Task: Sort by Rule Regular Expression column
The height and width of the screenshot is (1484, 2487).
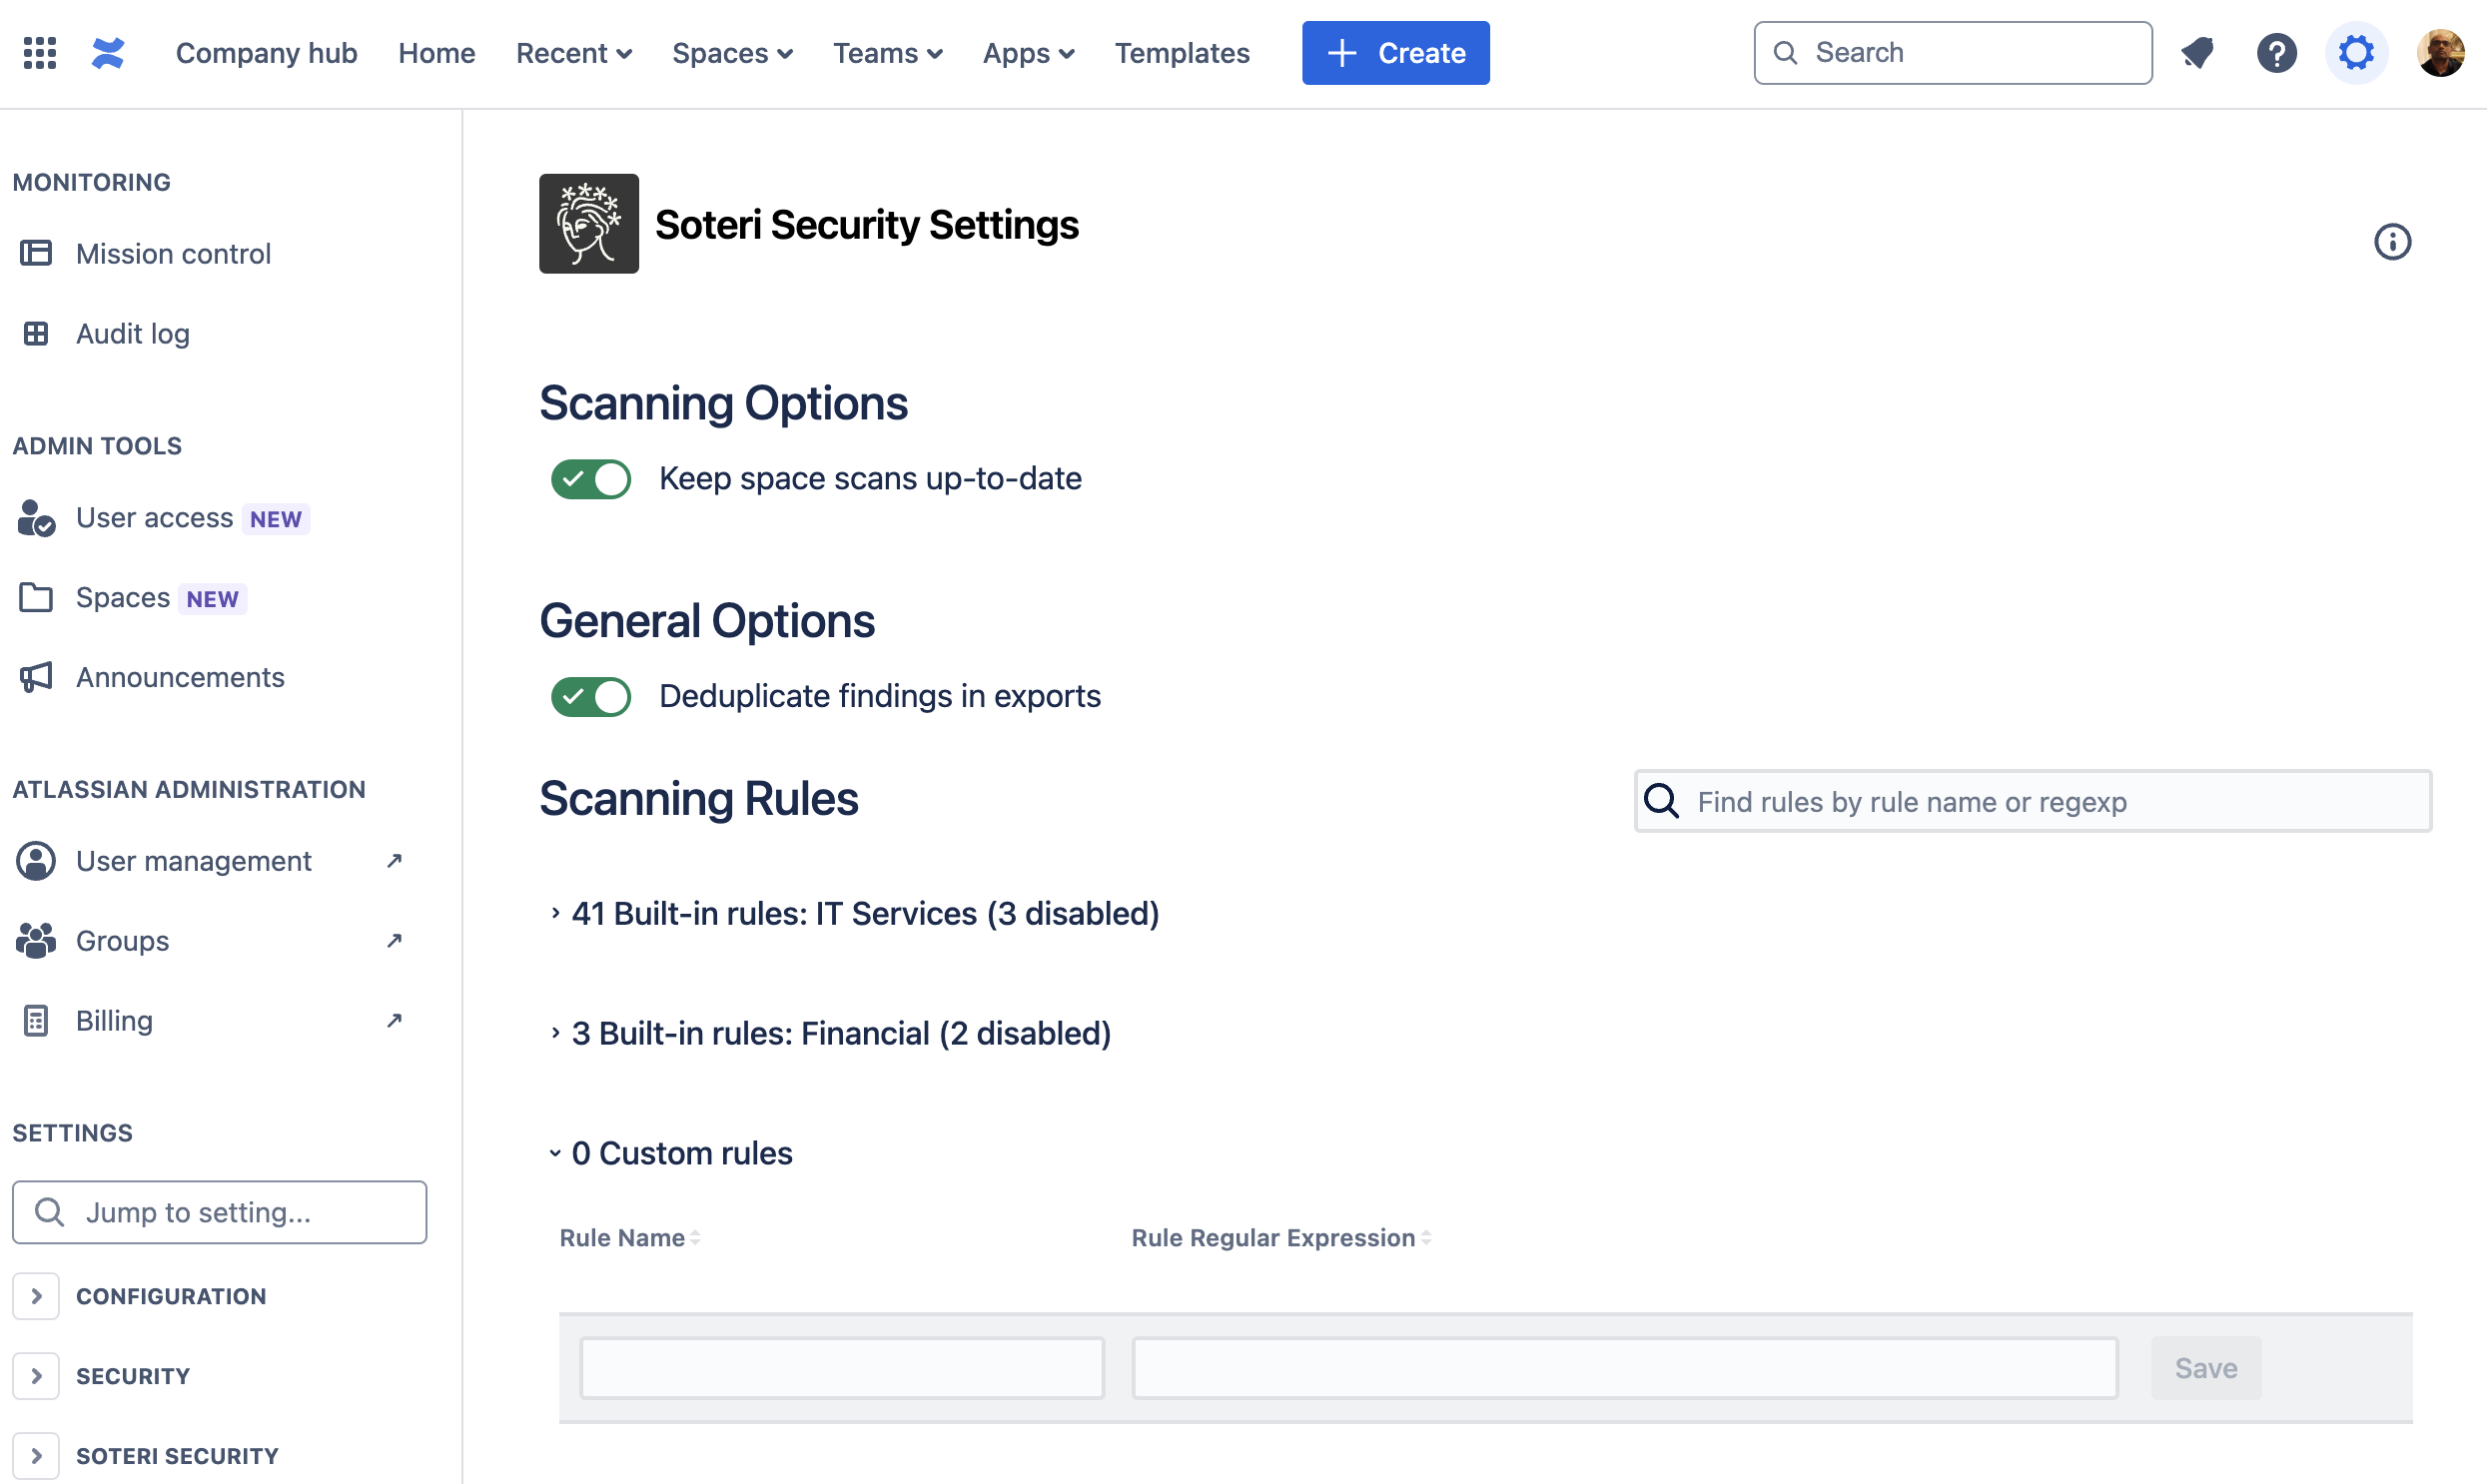Action: click(1281, 1239)
